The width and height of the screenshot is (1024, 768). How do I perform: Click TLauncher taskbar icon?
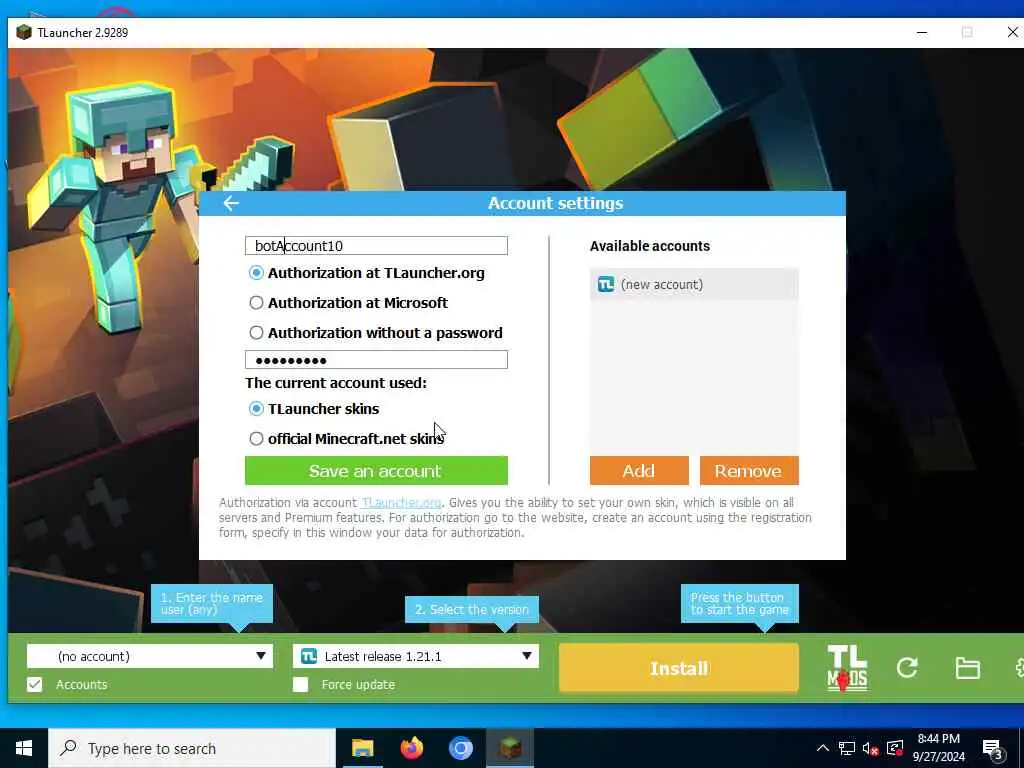click(510, 748)
